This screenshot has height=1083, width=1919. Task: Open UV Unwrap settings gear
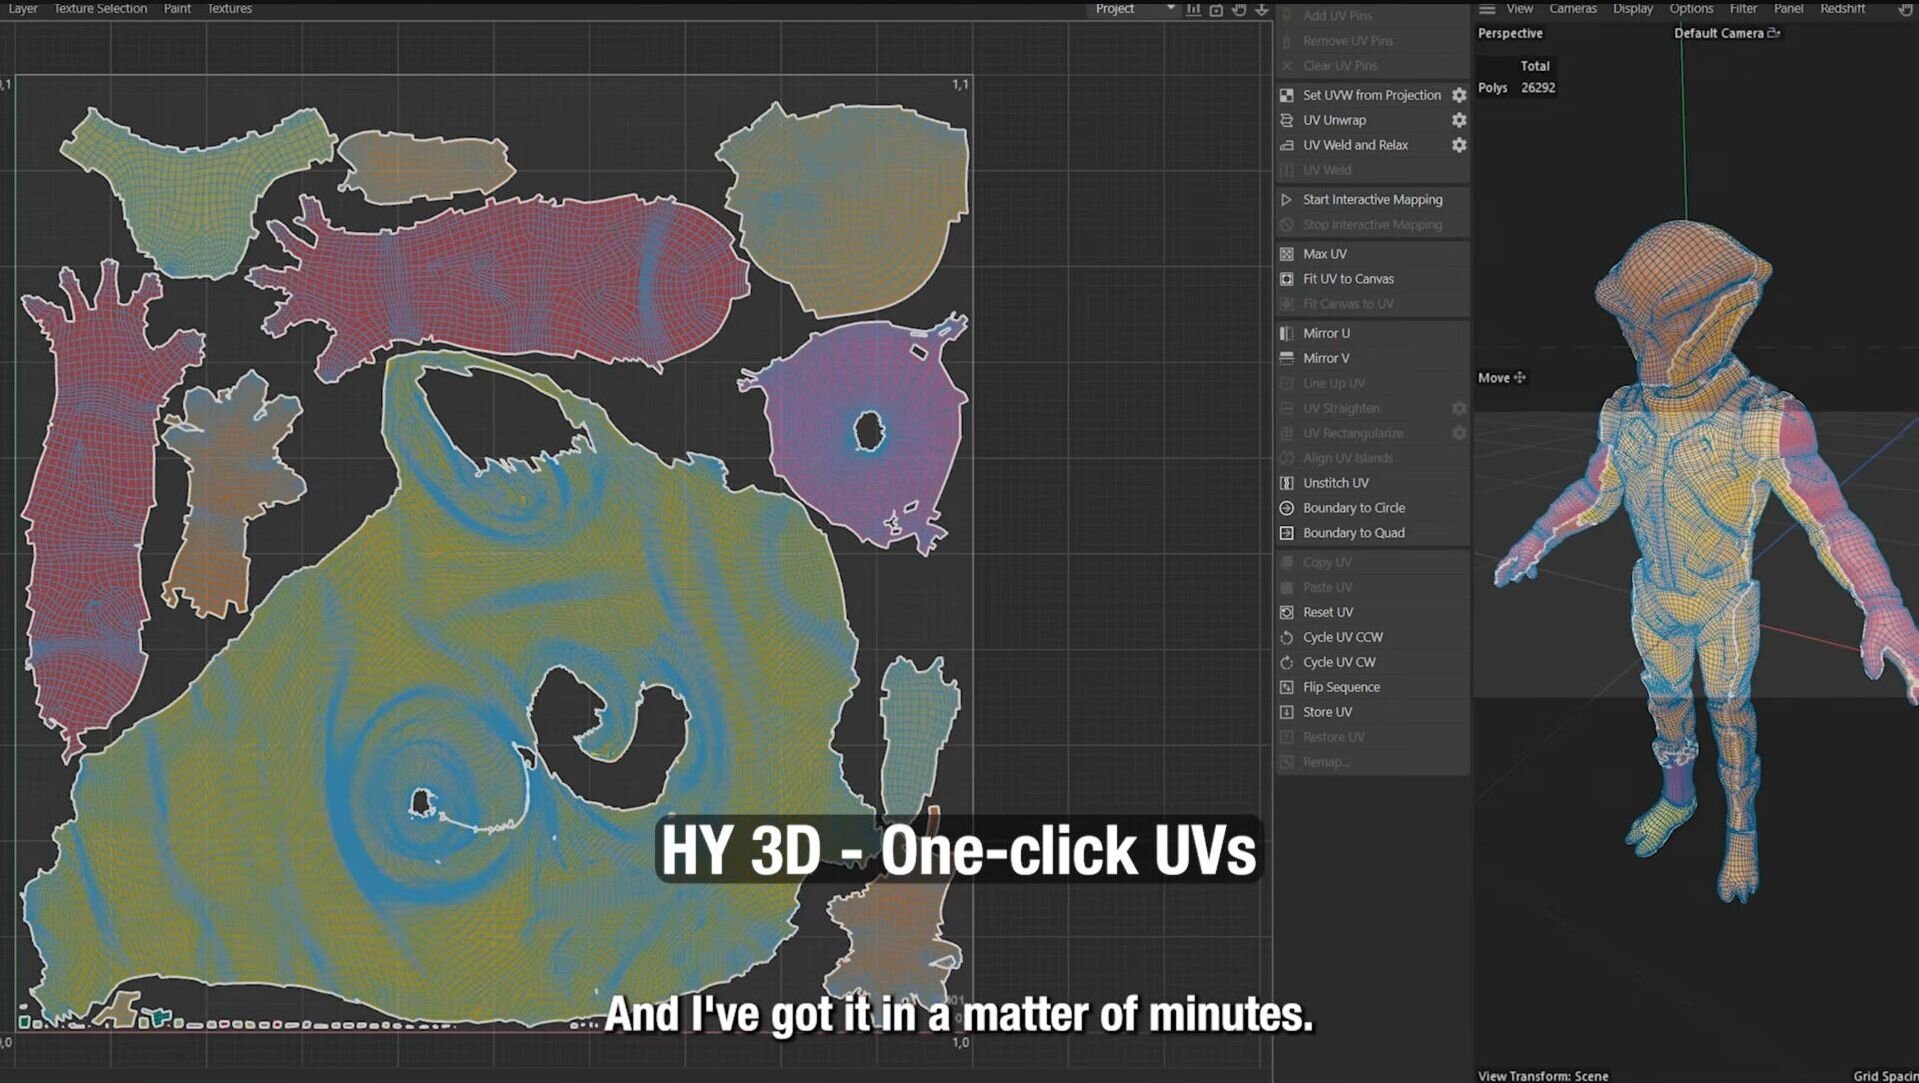(x=1459, y=120)
